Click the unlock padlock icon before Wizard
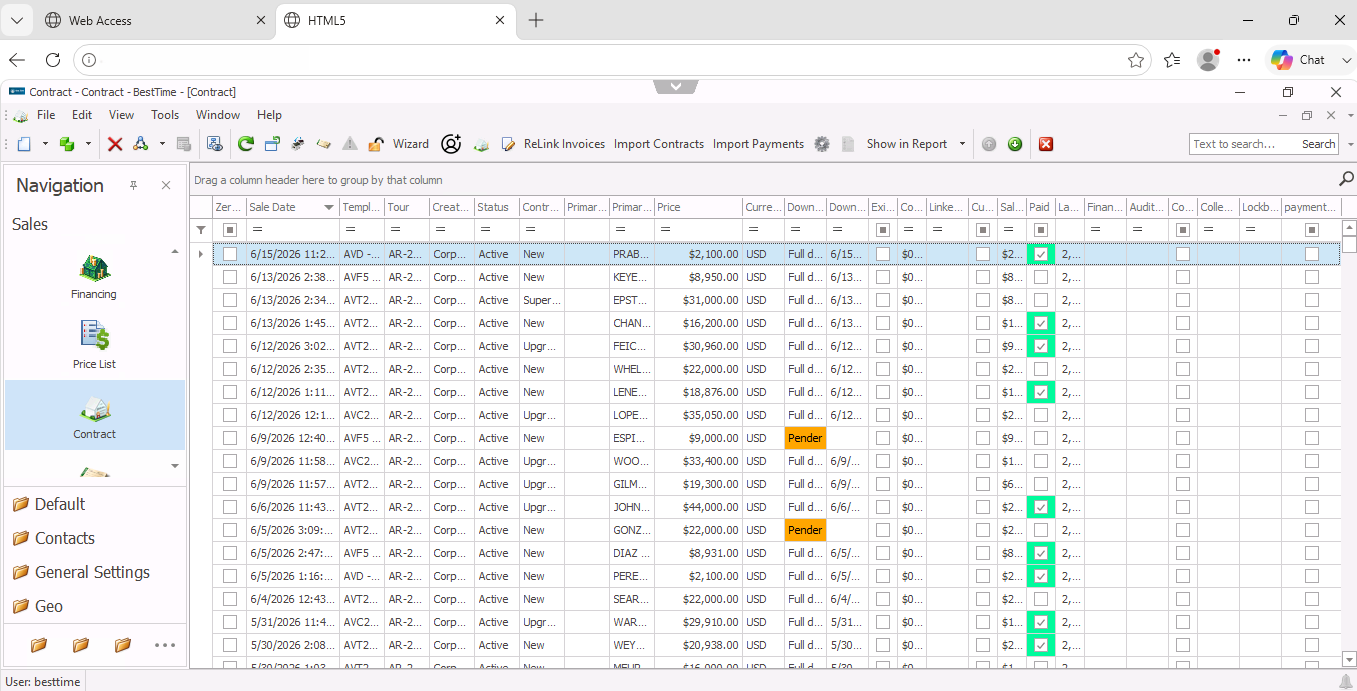This screenshot has height=691, width=1357. tap(376, 144)
